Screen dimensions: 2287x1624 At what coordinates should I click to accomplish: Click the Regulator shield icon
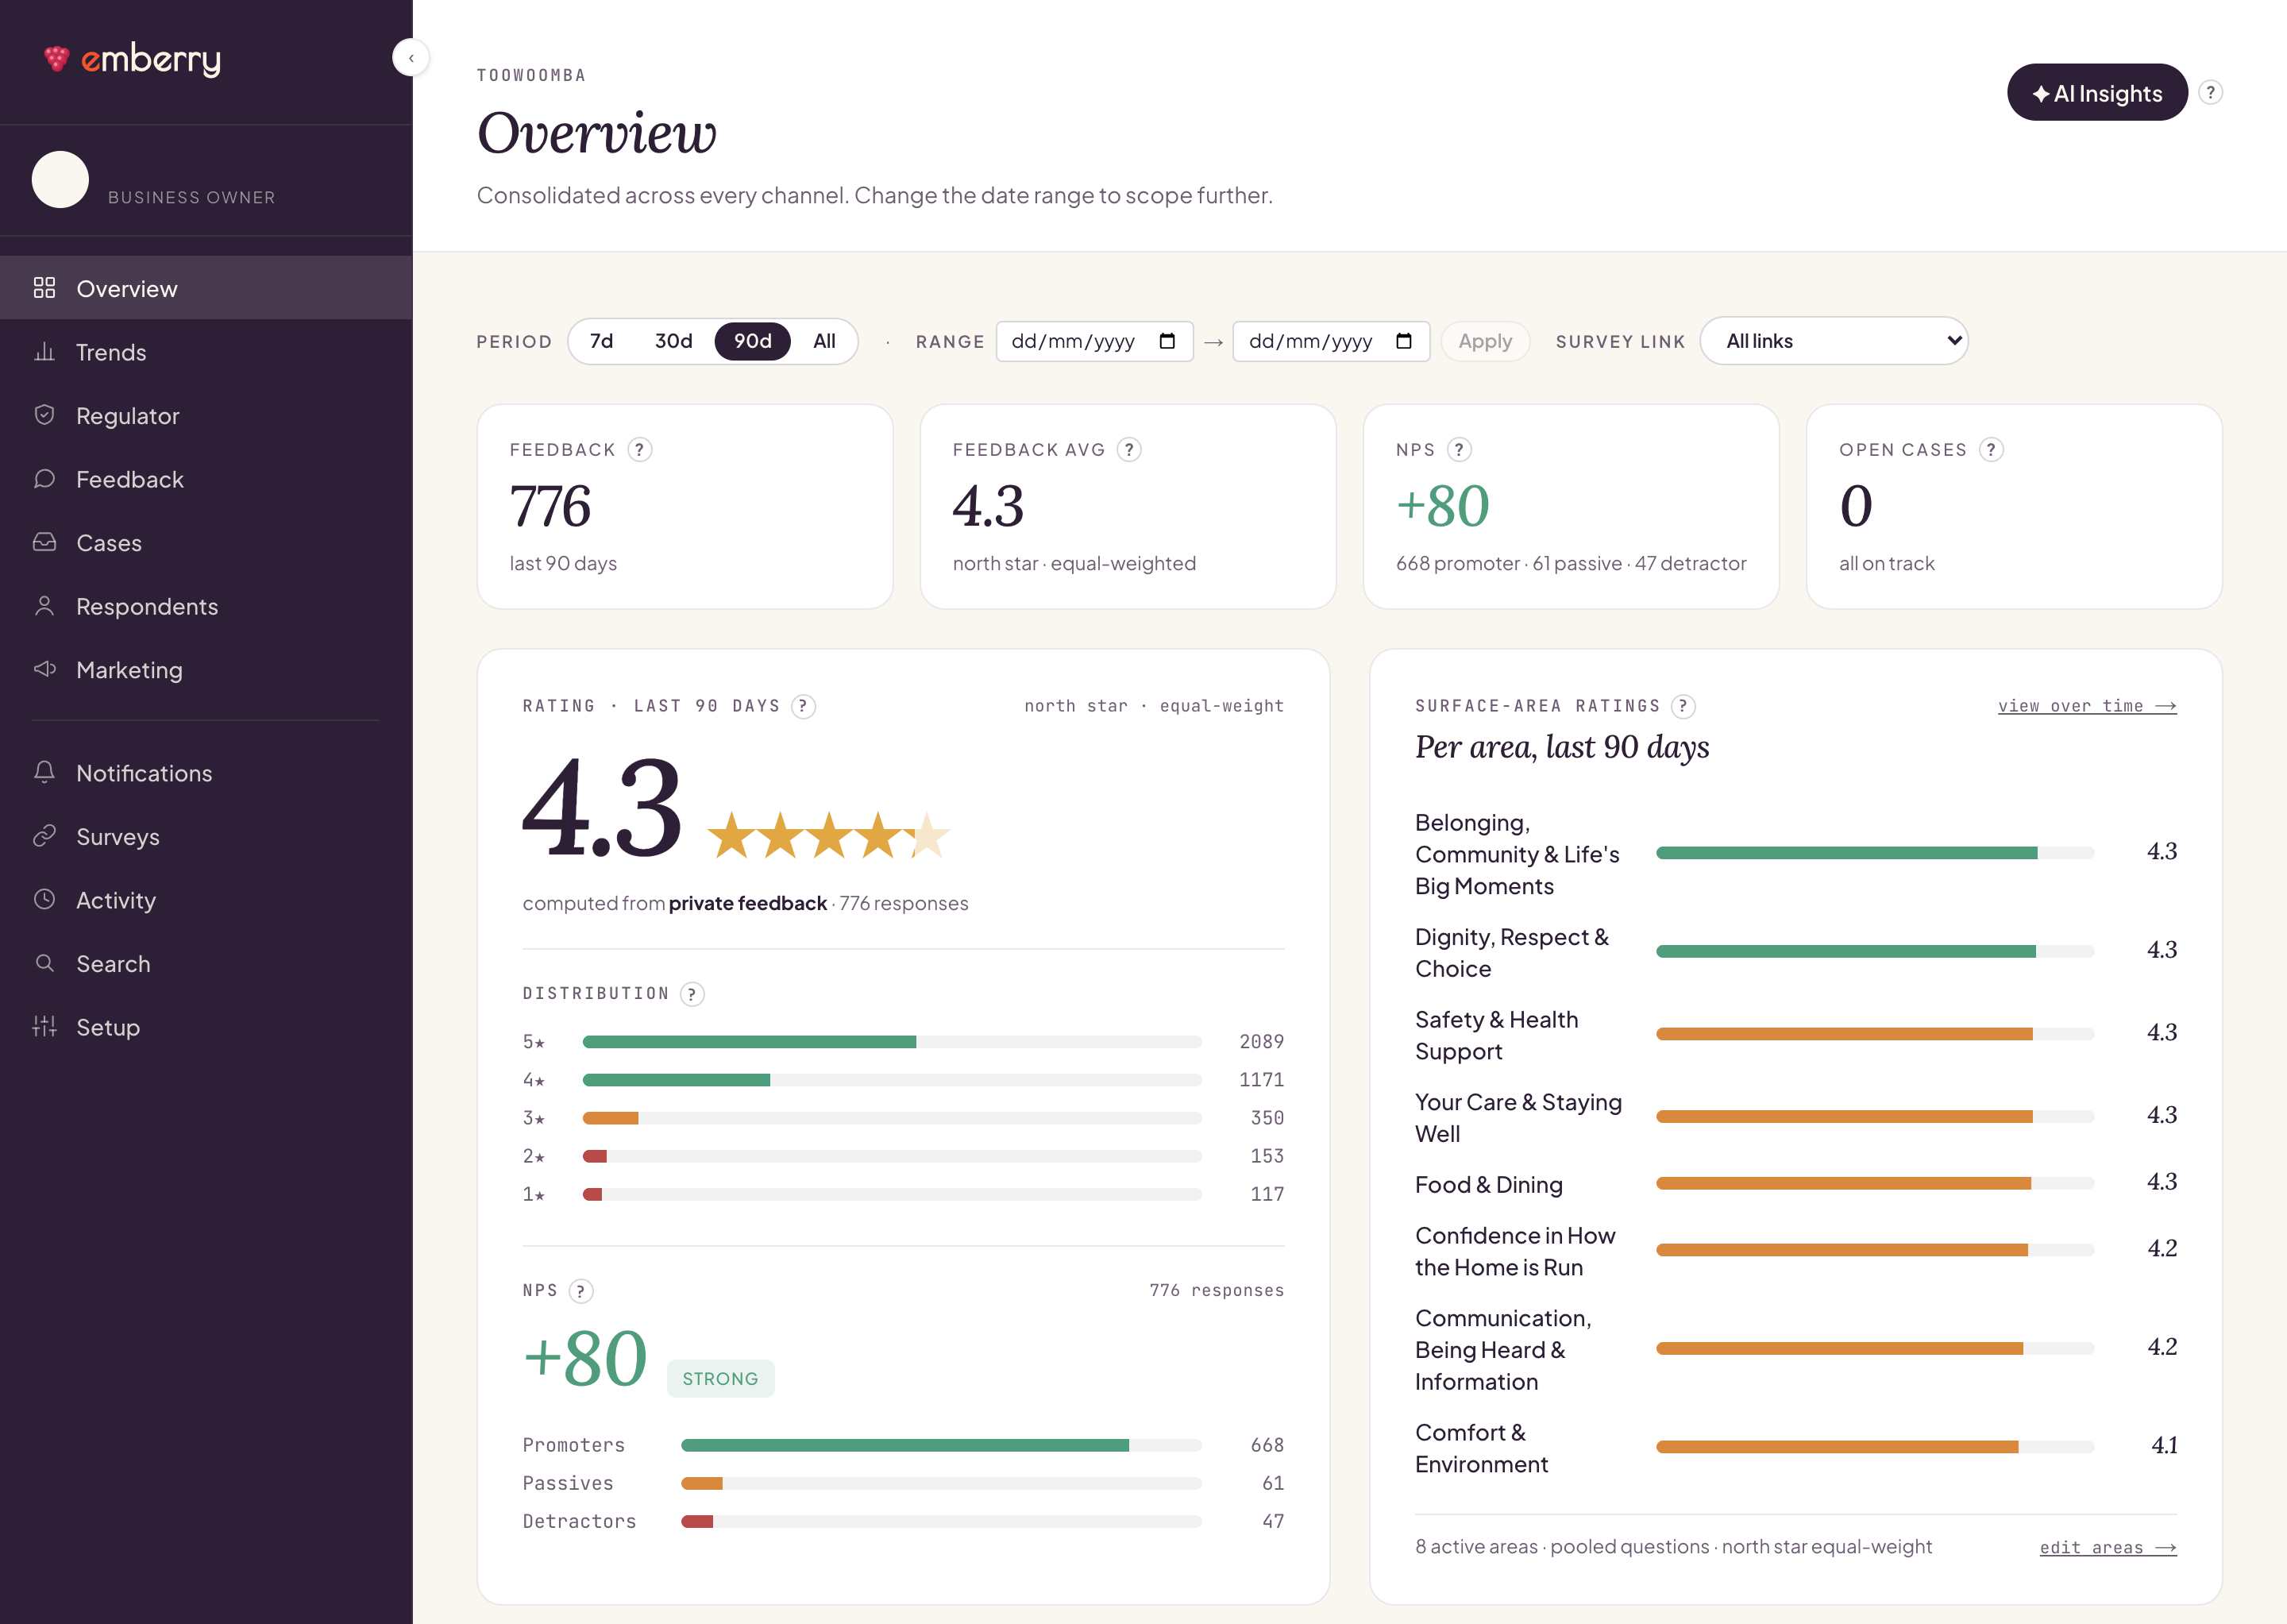[44, 415]
